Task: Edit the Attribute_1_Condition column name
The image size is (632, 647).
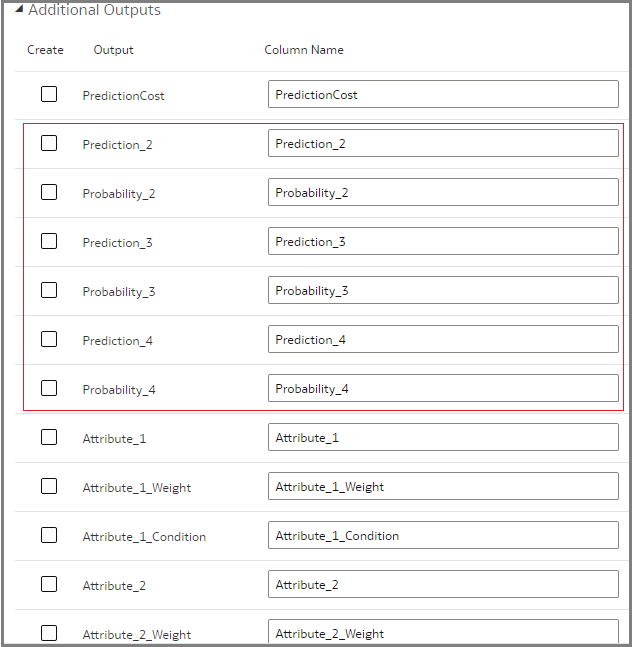Action: click(x=443, y=535)
